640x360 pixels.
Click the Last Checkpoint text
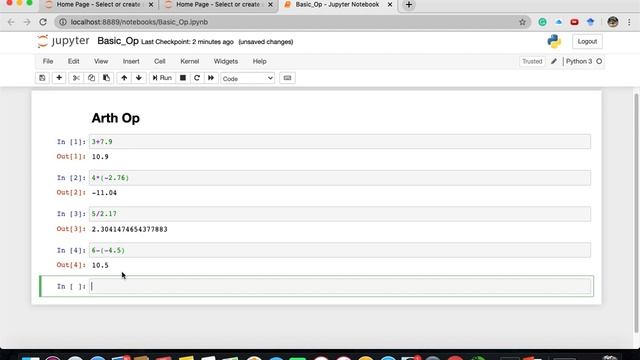[187, 42]
